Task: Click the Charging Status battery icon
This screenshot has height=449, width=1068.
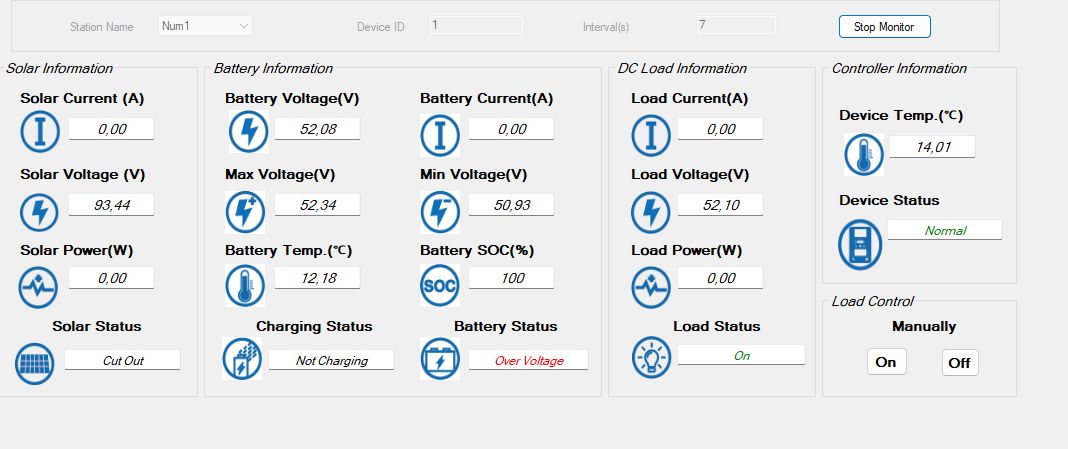Action: point(241,359)
